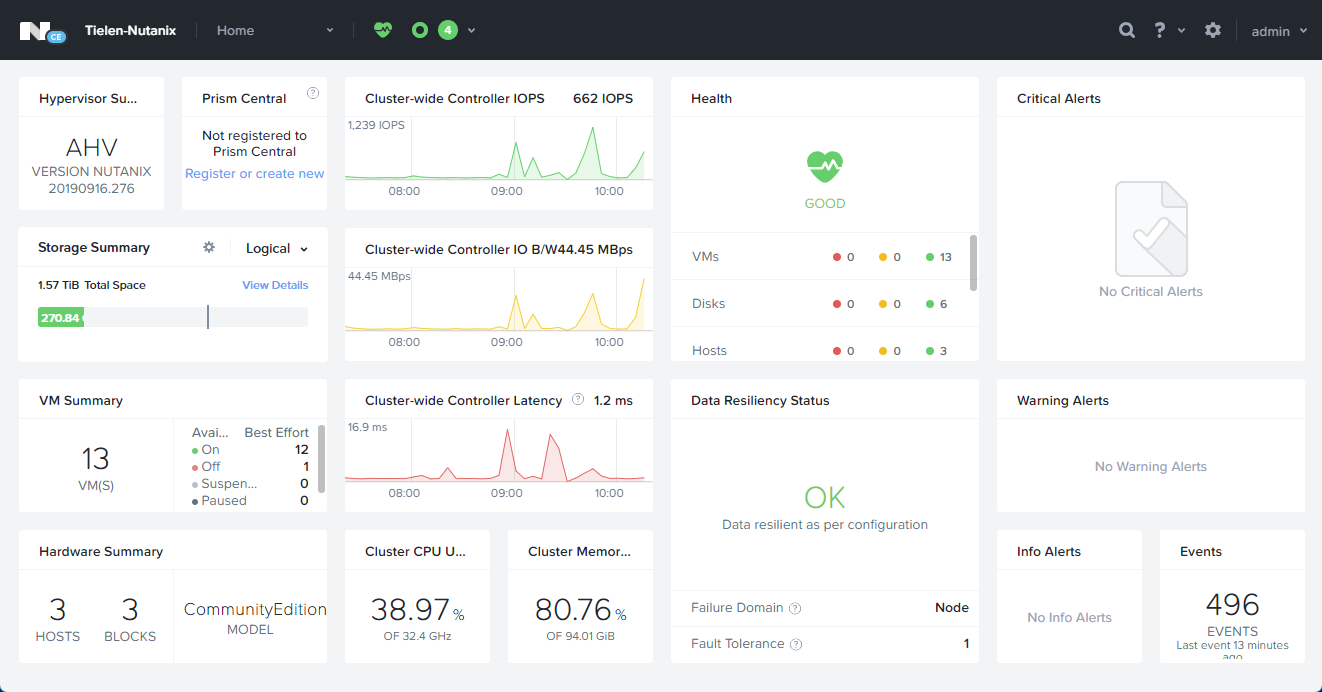Image resolution: width=1322 pixels, height=692 pixels.
Task: Click the No Warning Alerts text
Action: coord(1151,467)
